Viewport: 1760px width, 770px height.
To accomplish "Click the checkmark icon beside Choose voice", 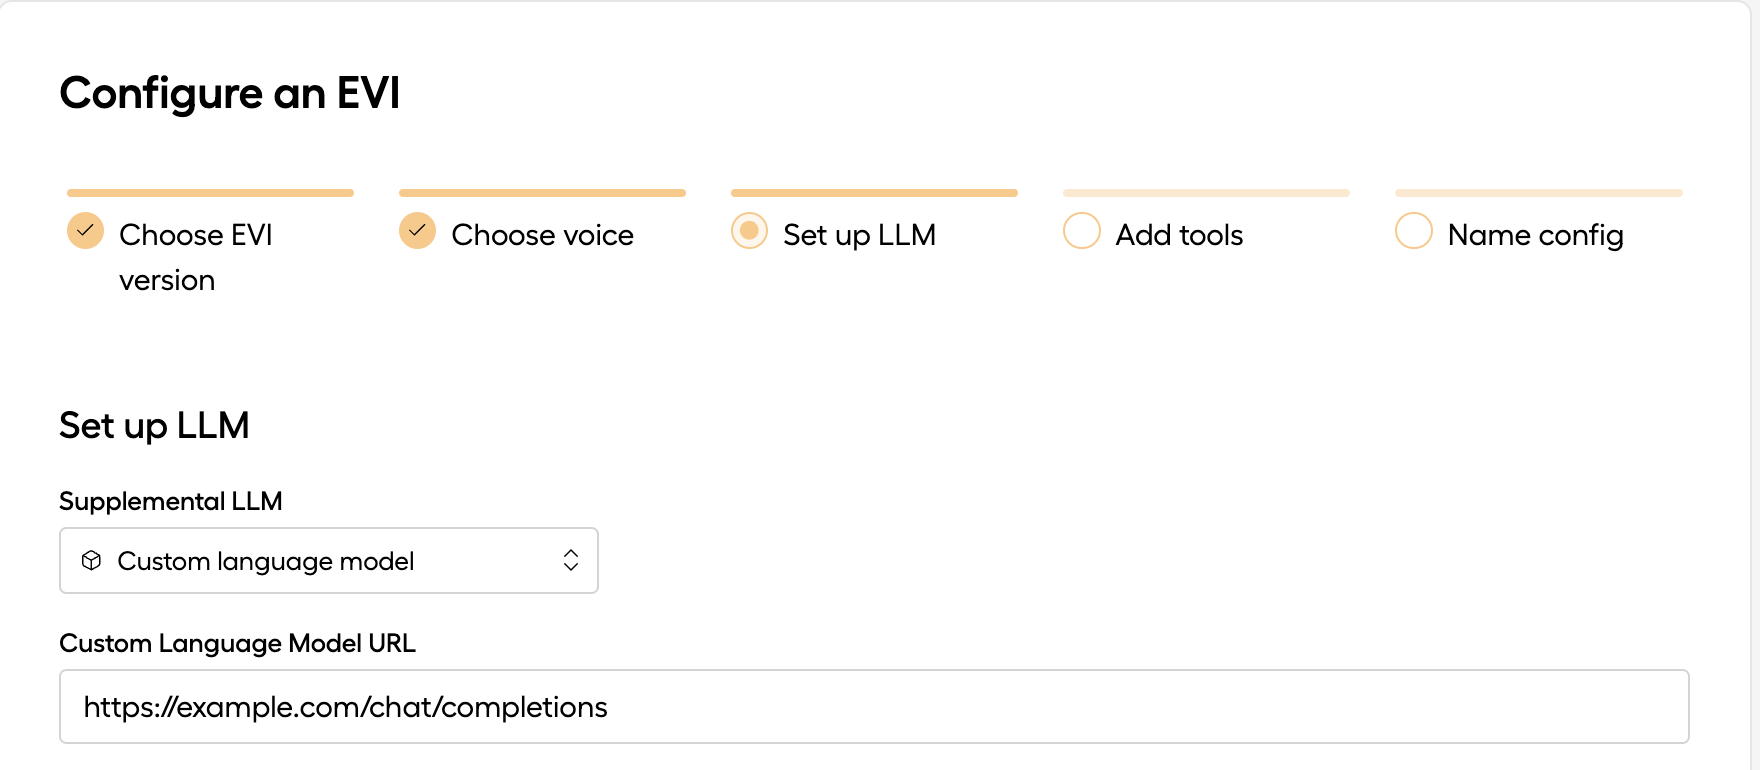I will click(417, 230).
